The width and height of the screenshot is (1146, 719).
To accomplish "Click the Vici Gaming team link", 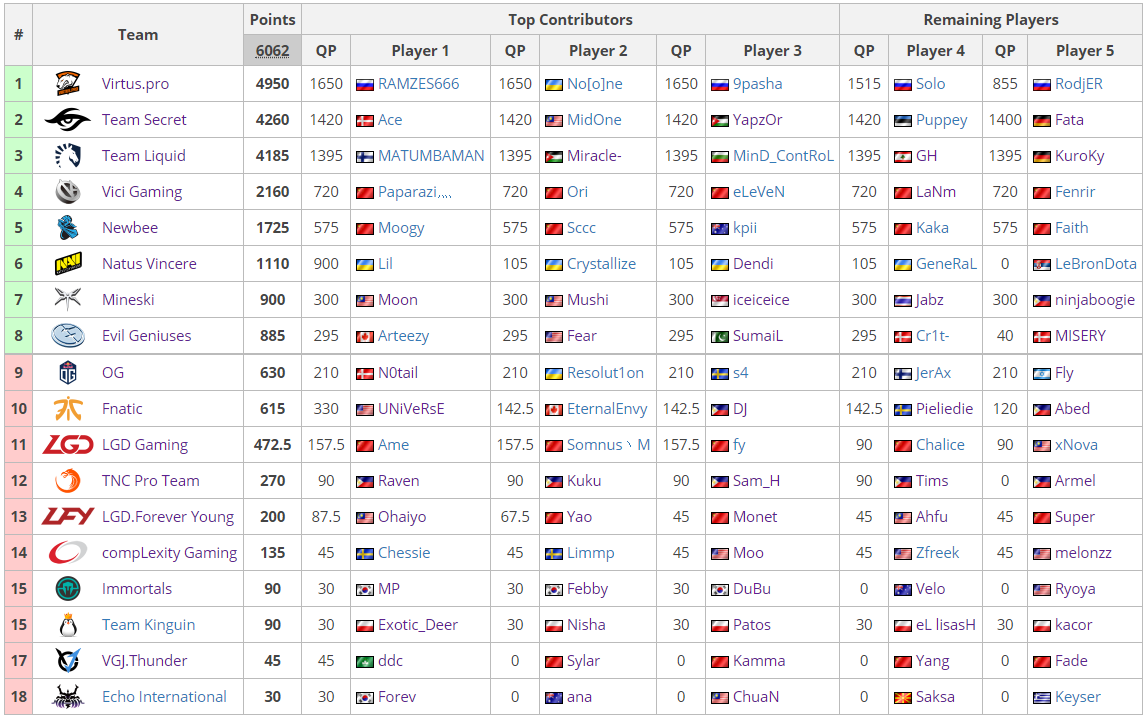I will click(142, 191).
